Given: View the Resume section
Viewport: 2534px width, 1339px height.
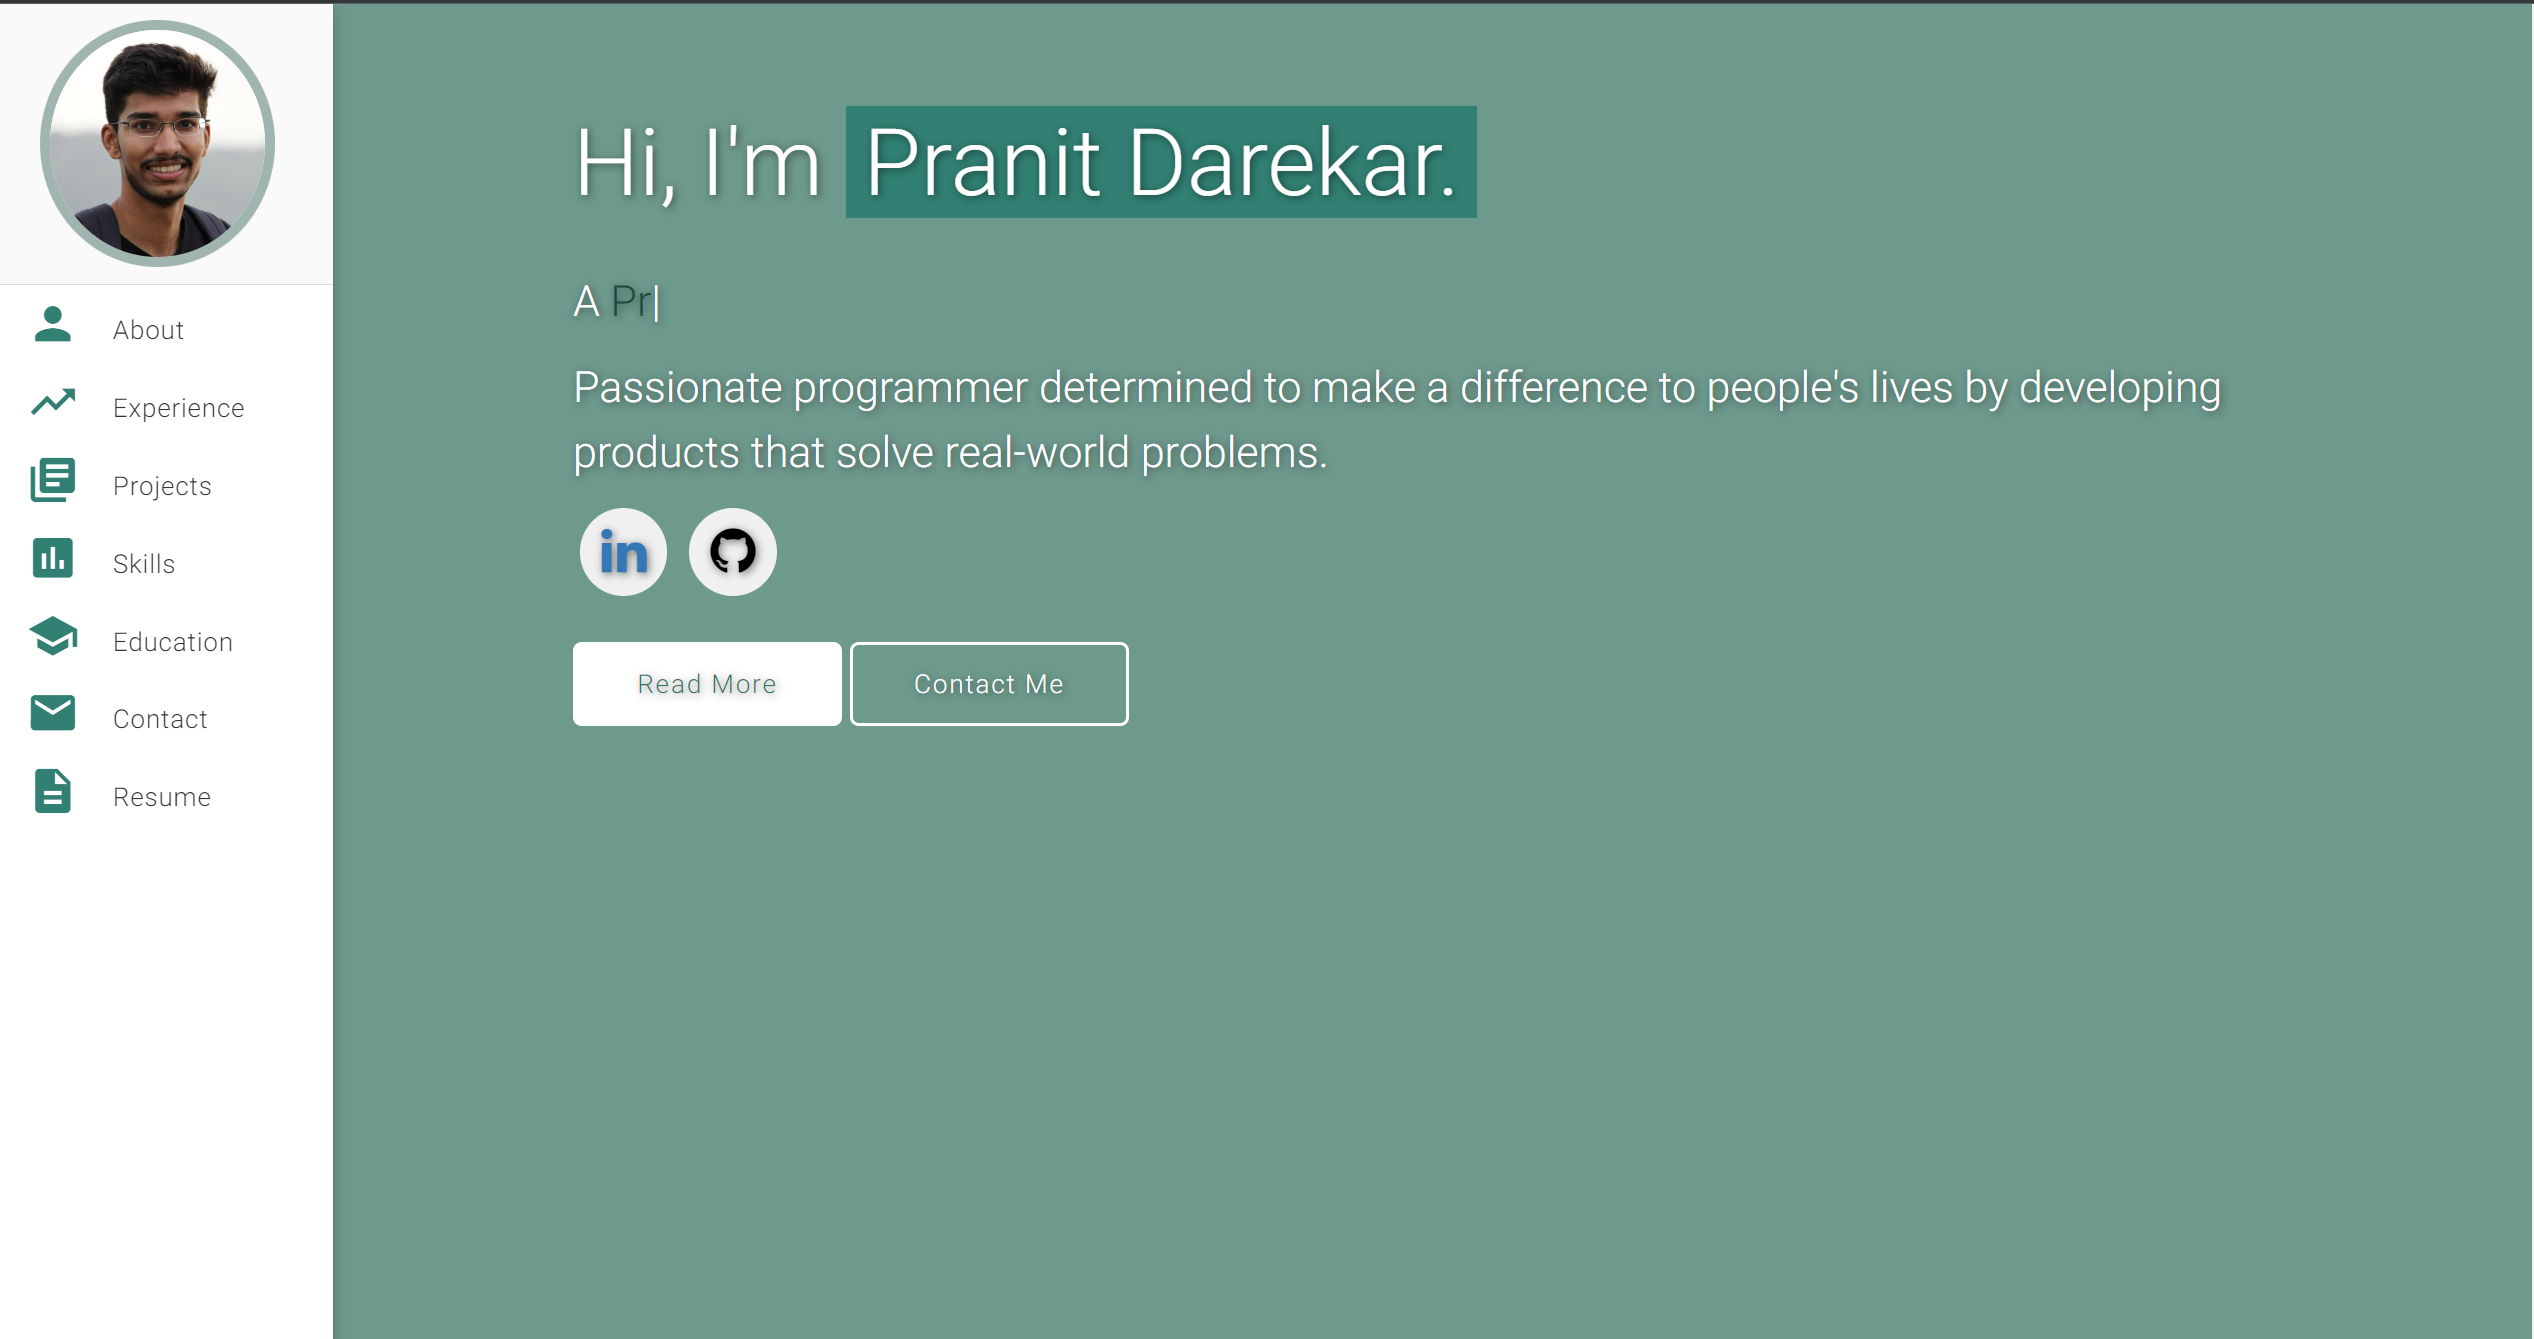Looking at the screenshot, I should [161, 796].
